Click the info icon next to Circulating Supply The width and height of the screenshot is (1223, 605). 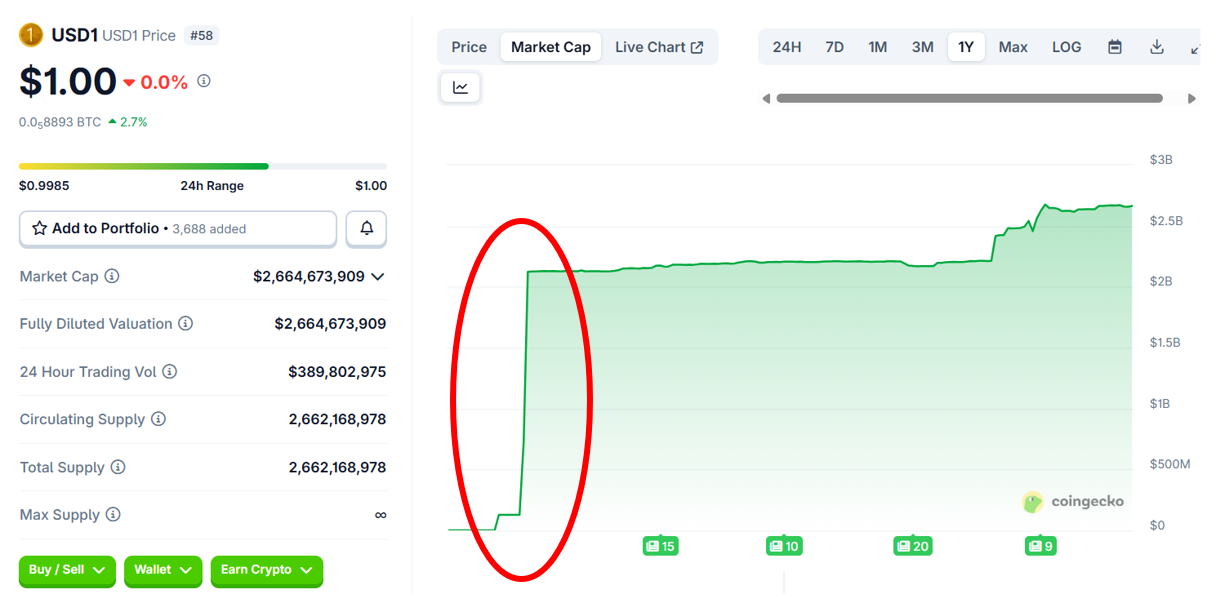coord(158,419)
